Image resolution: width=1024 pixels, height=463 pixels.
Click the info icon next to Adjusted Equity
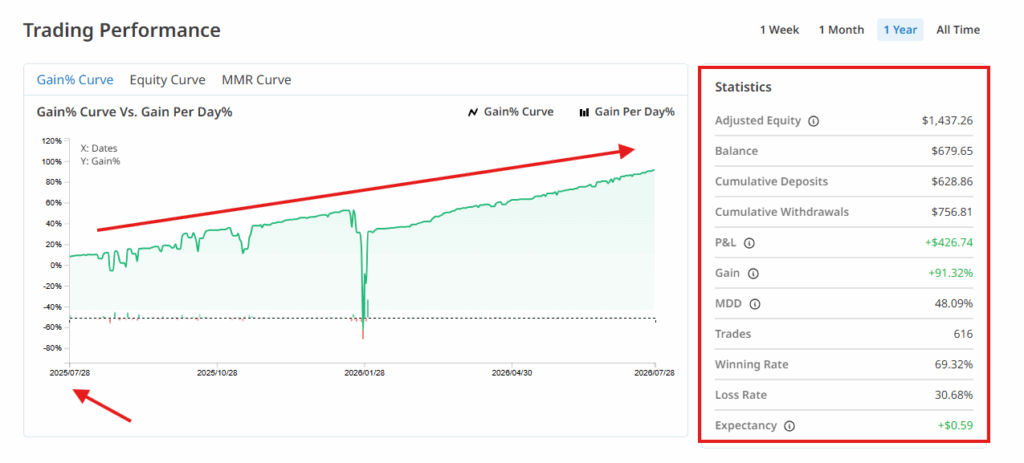click(813, 121)
